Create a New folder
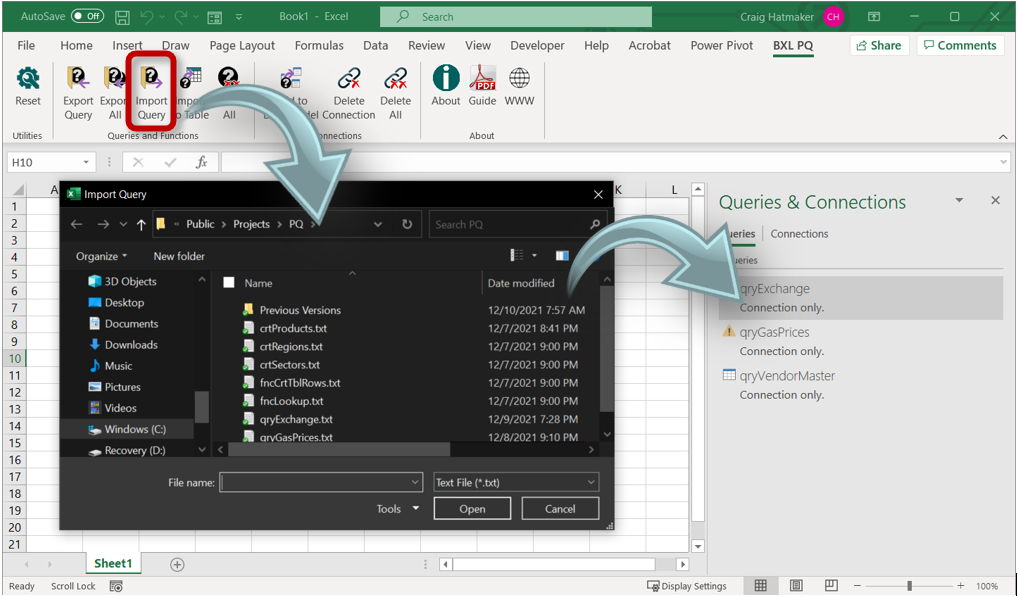The height and width of the screenshot is (597, 1018). point(179,256)
